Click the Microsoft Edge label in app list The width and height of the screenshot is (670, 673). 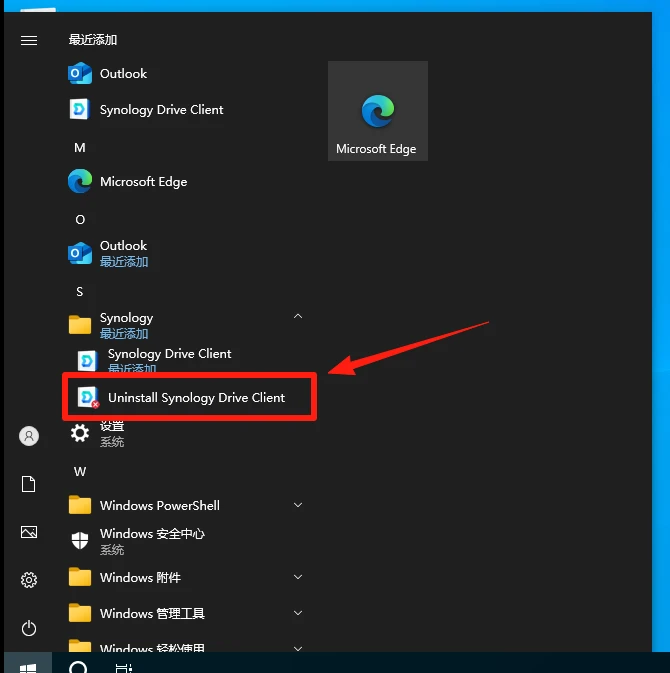pos(143,182)
